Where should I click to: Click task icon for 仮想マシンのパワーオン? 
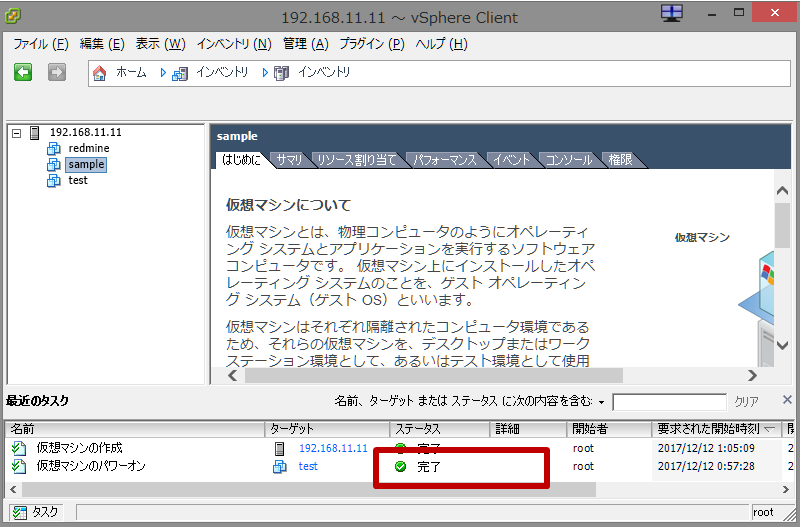pos(19,466)
